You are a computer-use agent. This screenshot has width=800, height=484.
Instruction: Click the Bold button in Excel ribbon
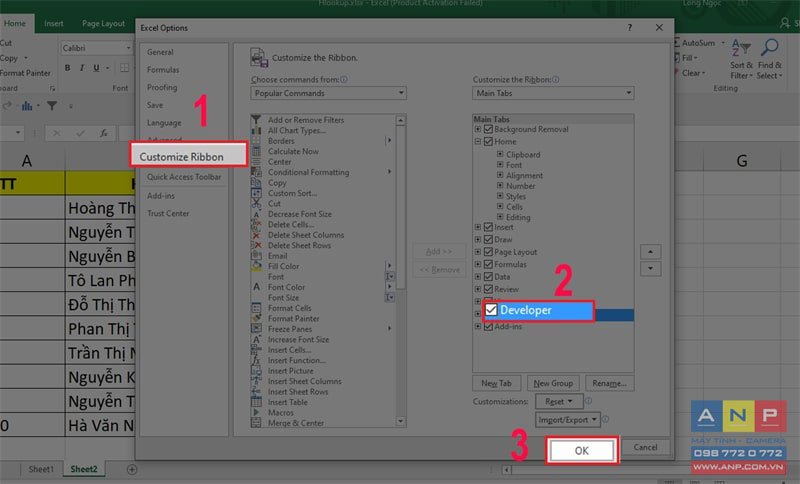67,68
